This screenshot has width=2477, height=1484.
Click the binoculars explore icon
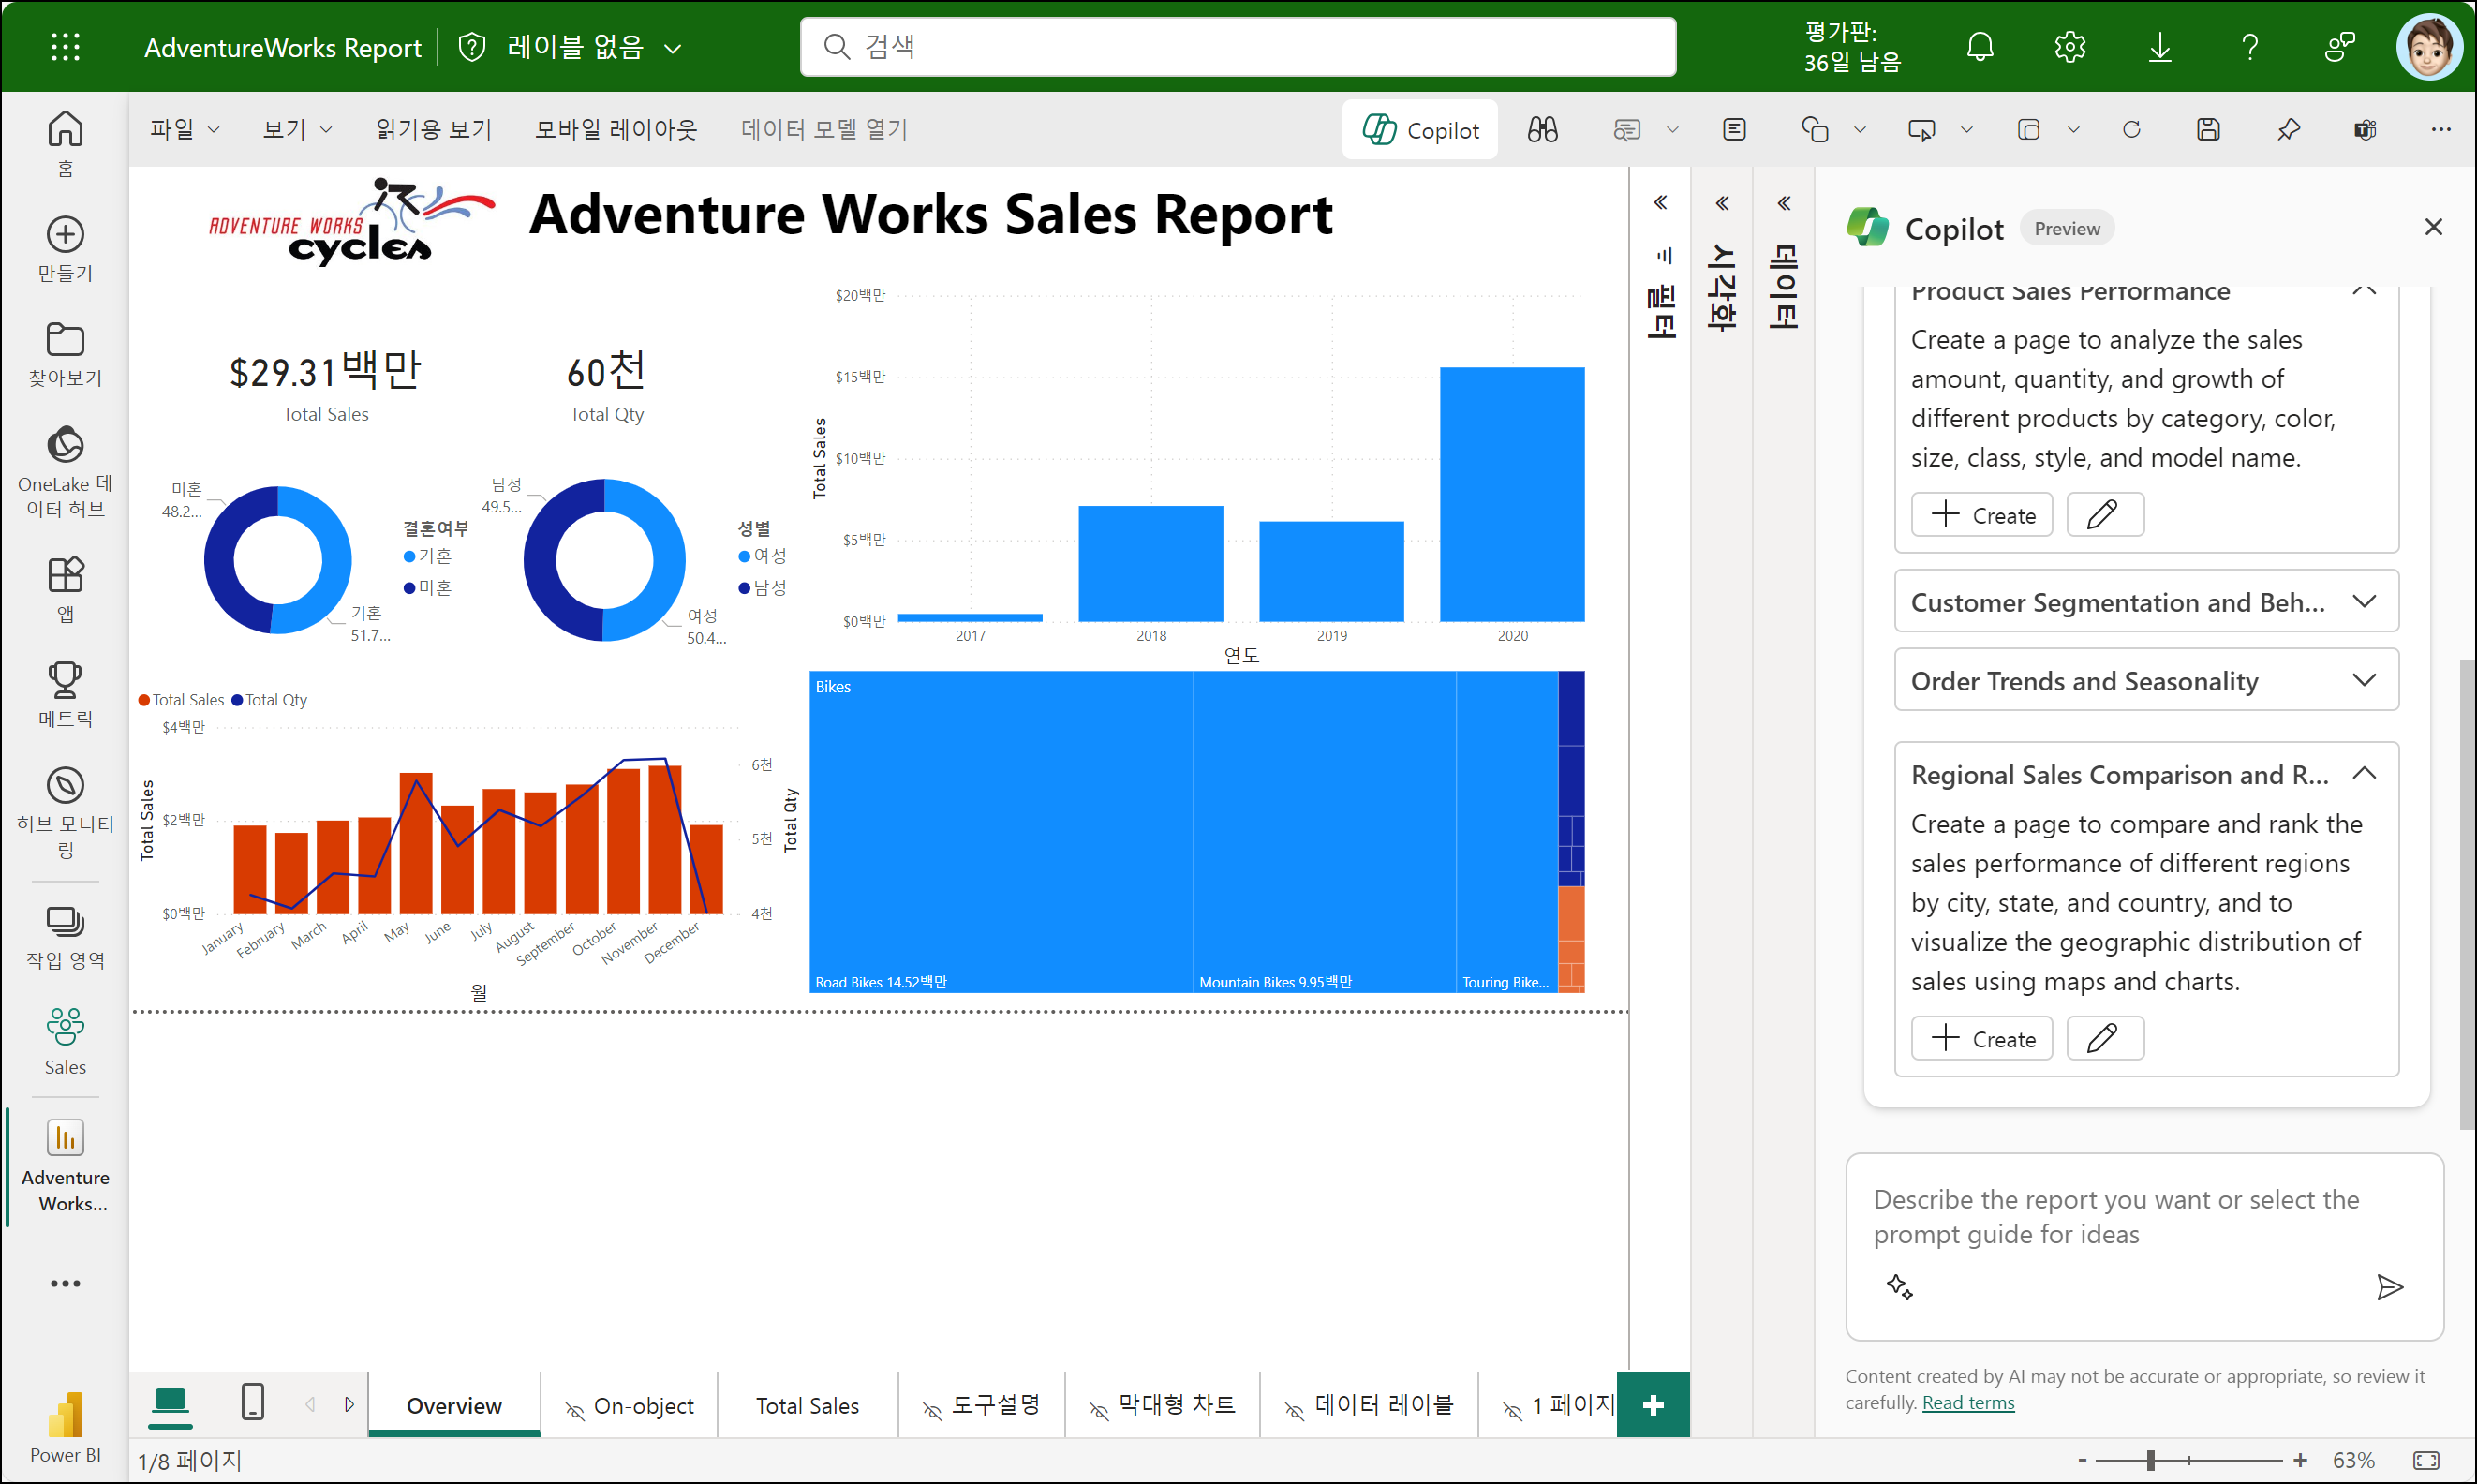tap(1542, 130)
